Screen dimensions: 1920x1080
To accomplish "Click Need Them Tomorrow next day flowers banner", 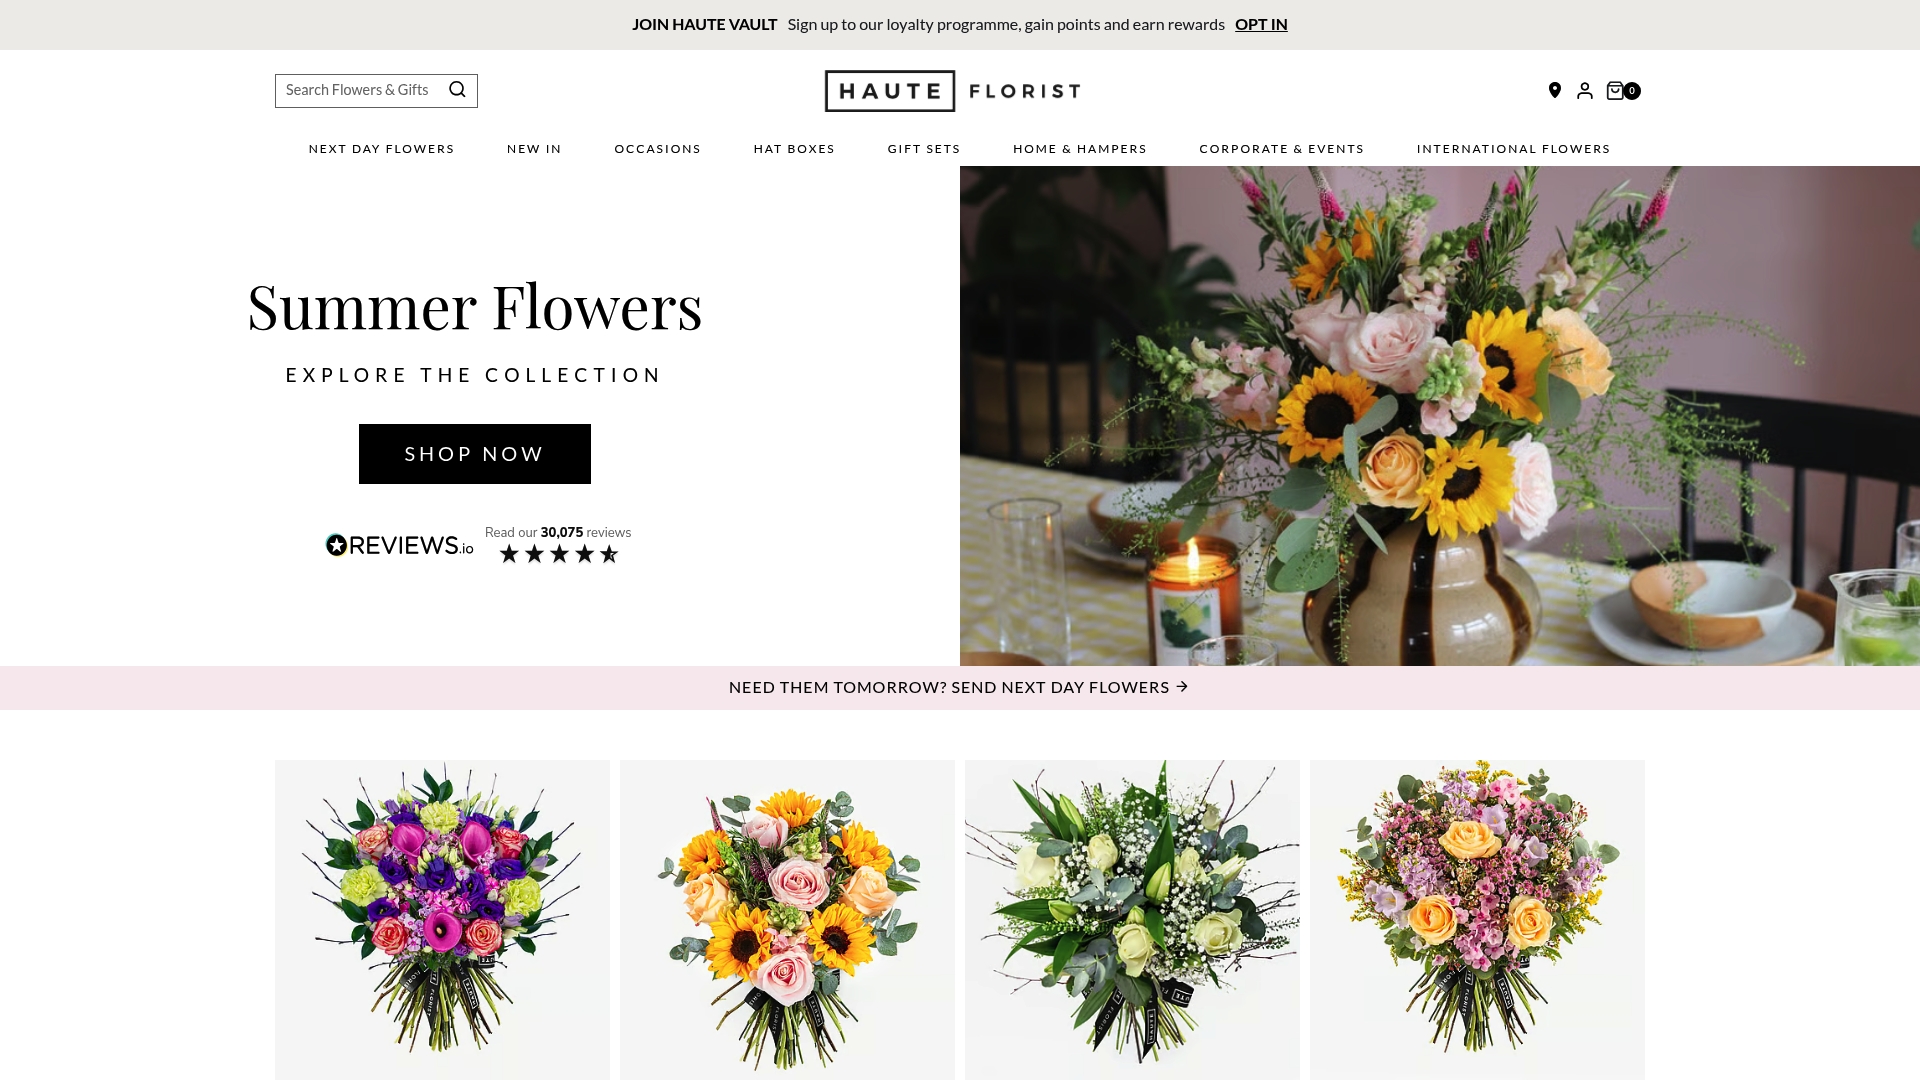I will 960,688.
